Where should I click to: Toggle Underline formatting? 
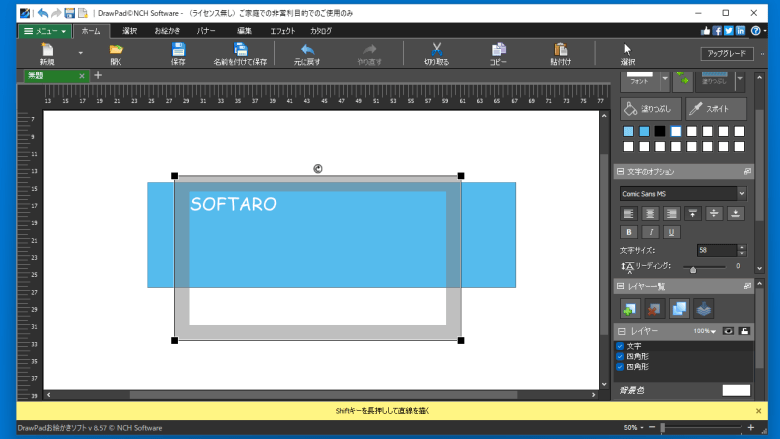[672, 232]
